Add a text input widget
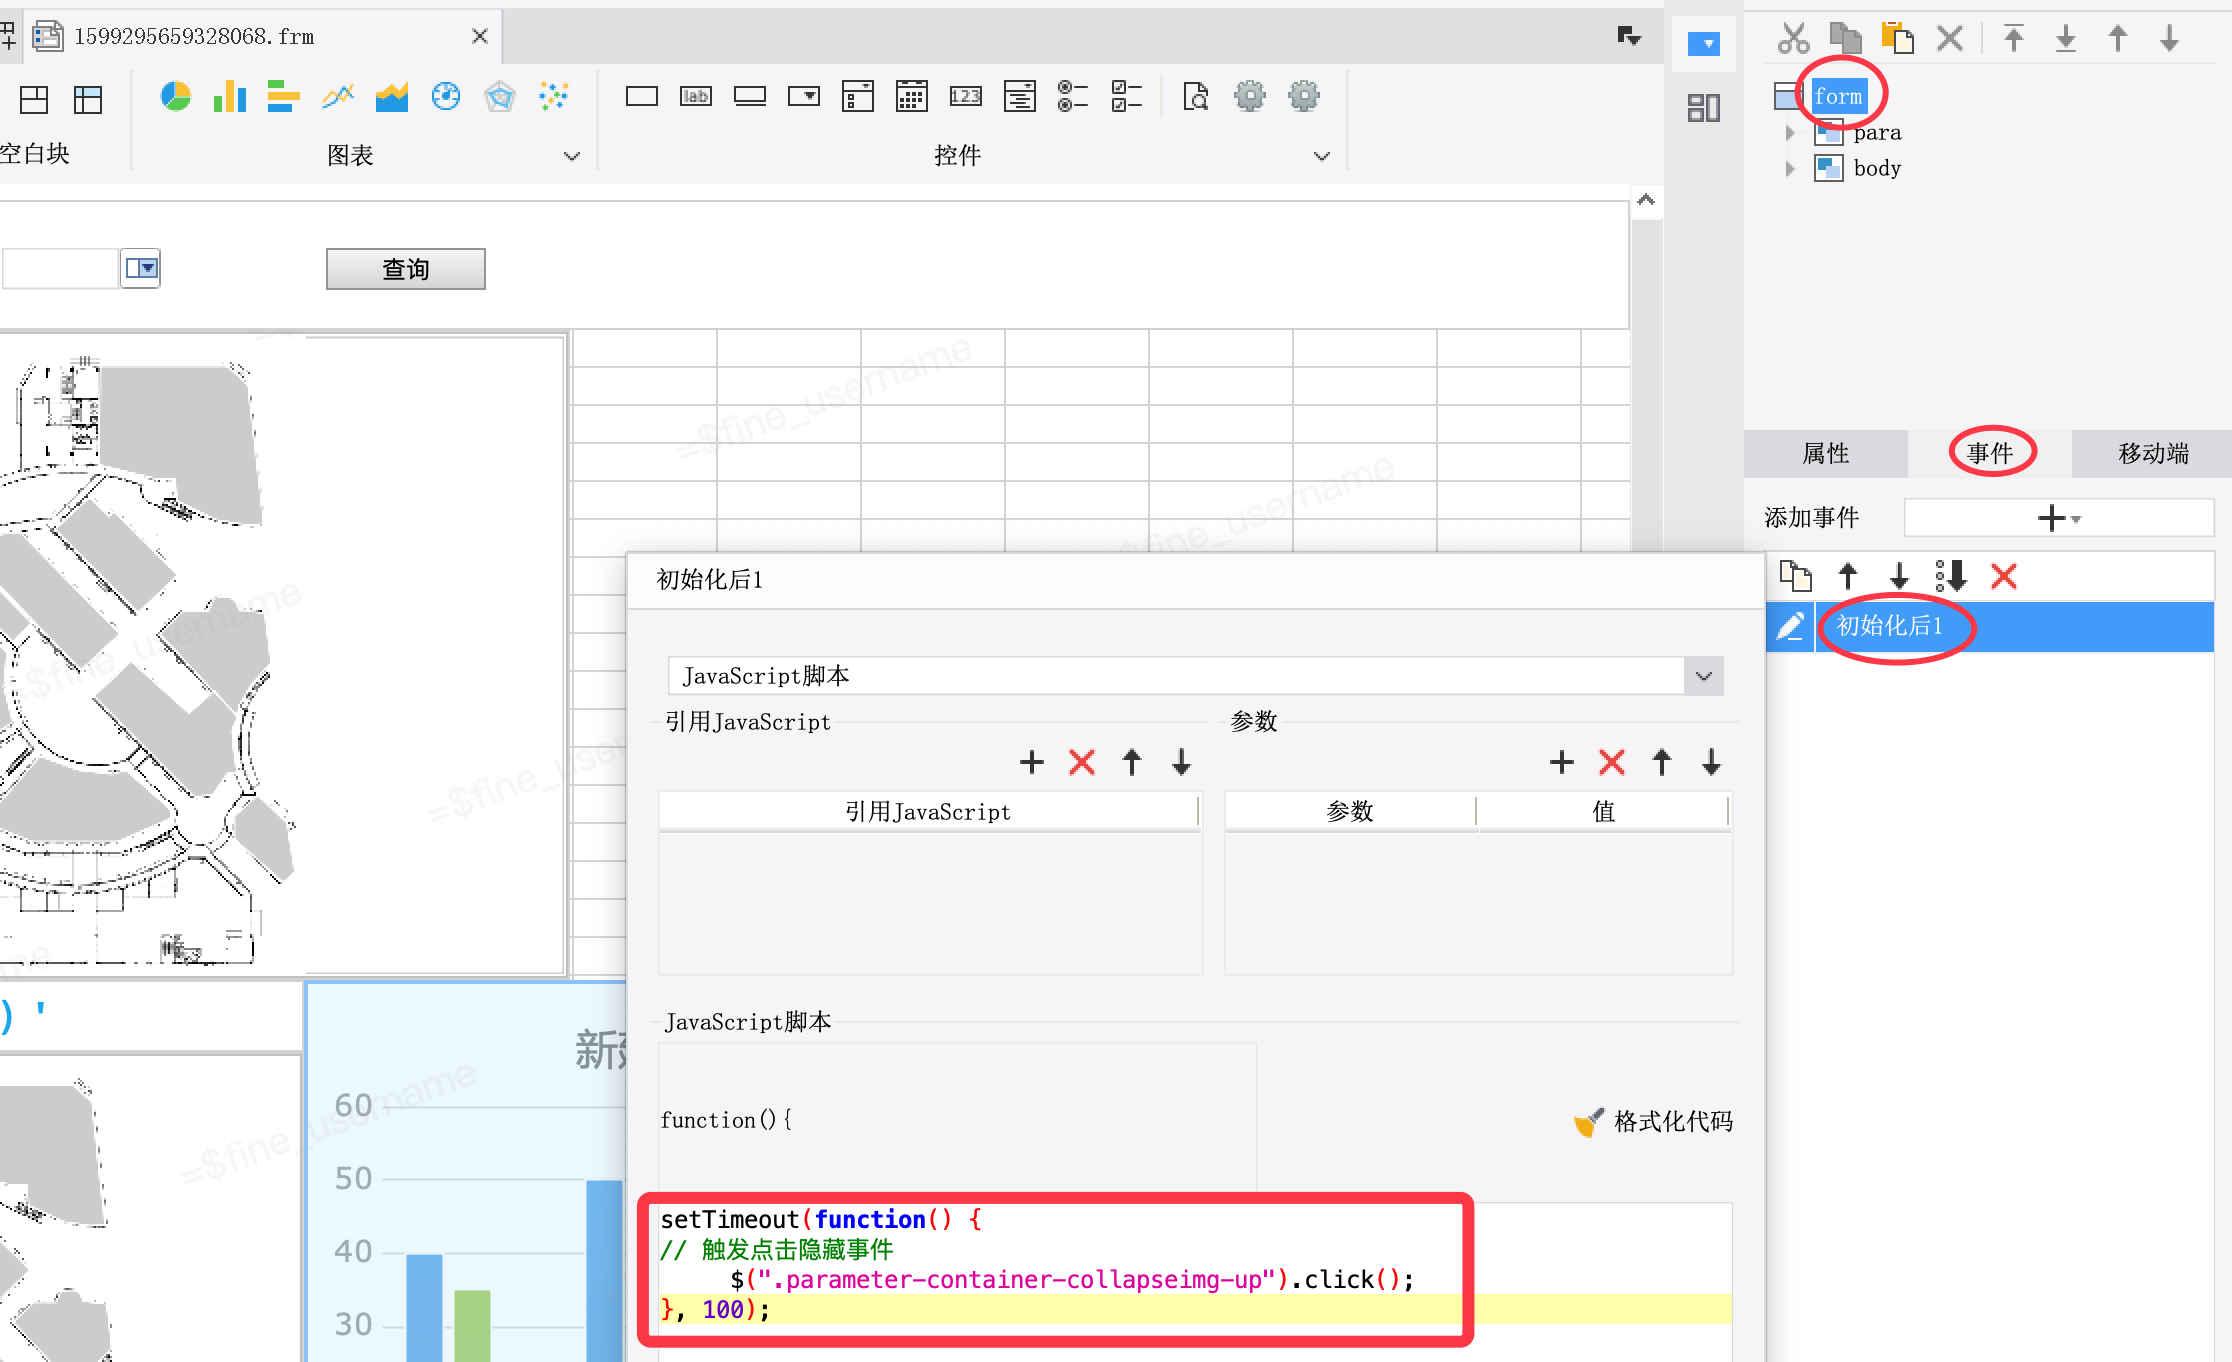The image size is (2232, 1362). click(642, 97)
